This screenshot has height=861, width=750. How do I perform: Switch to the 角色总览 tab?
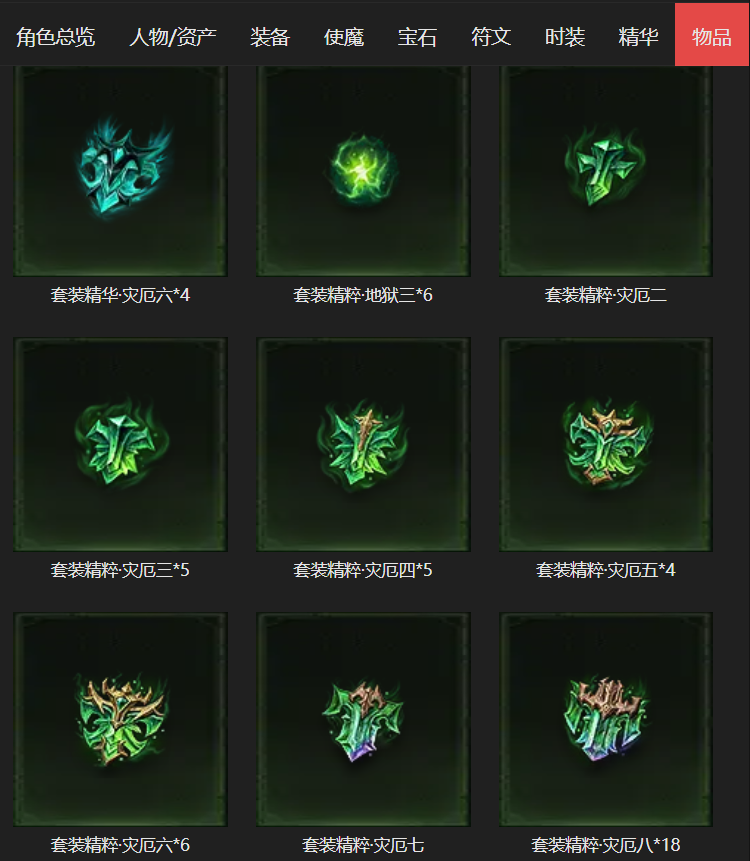(55, 37)
